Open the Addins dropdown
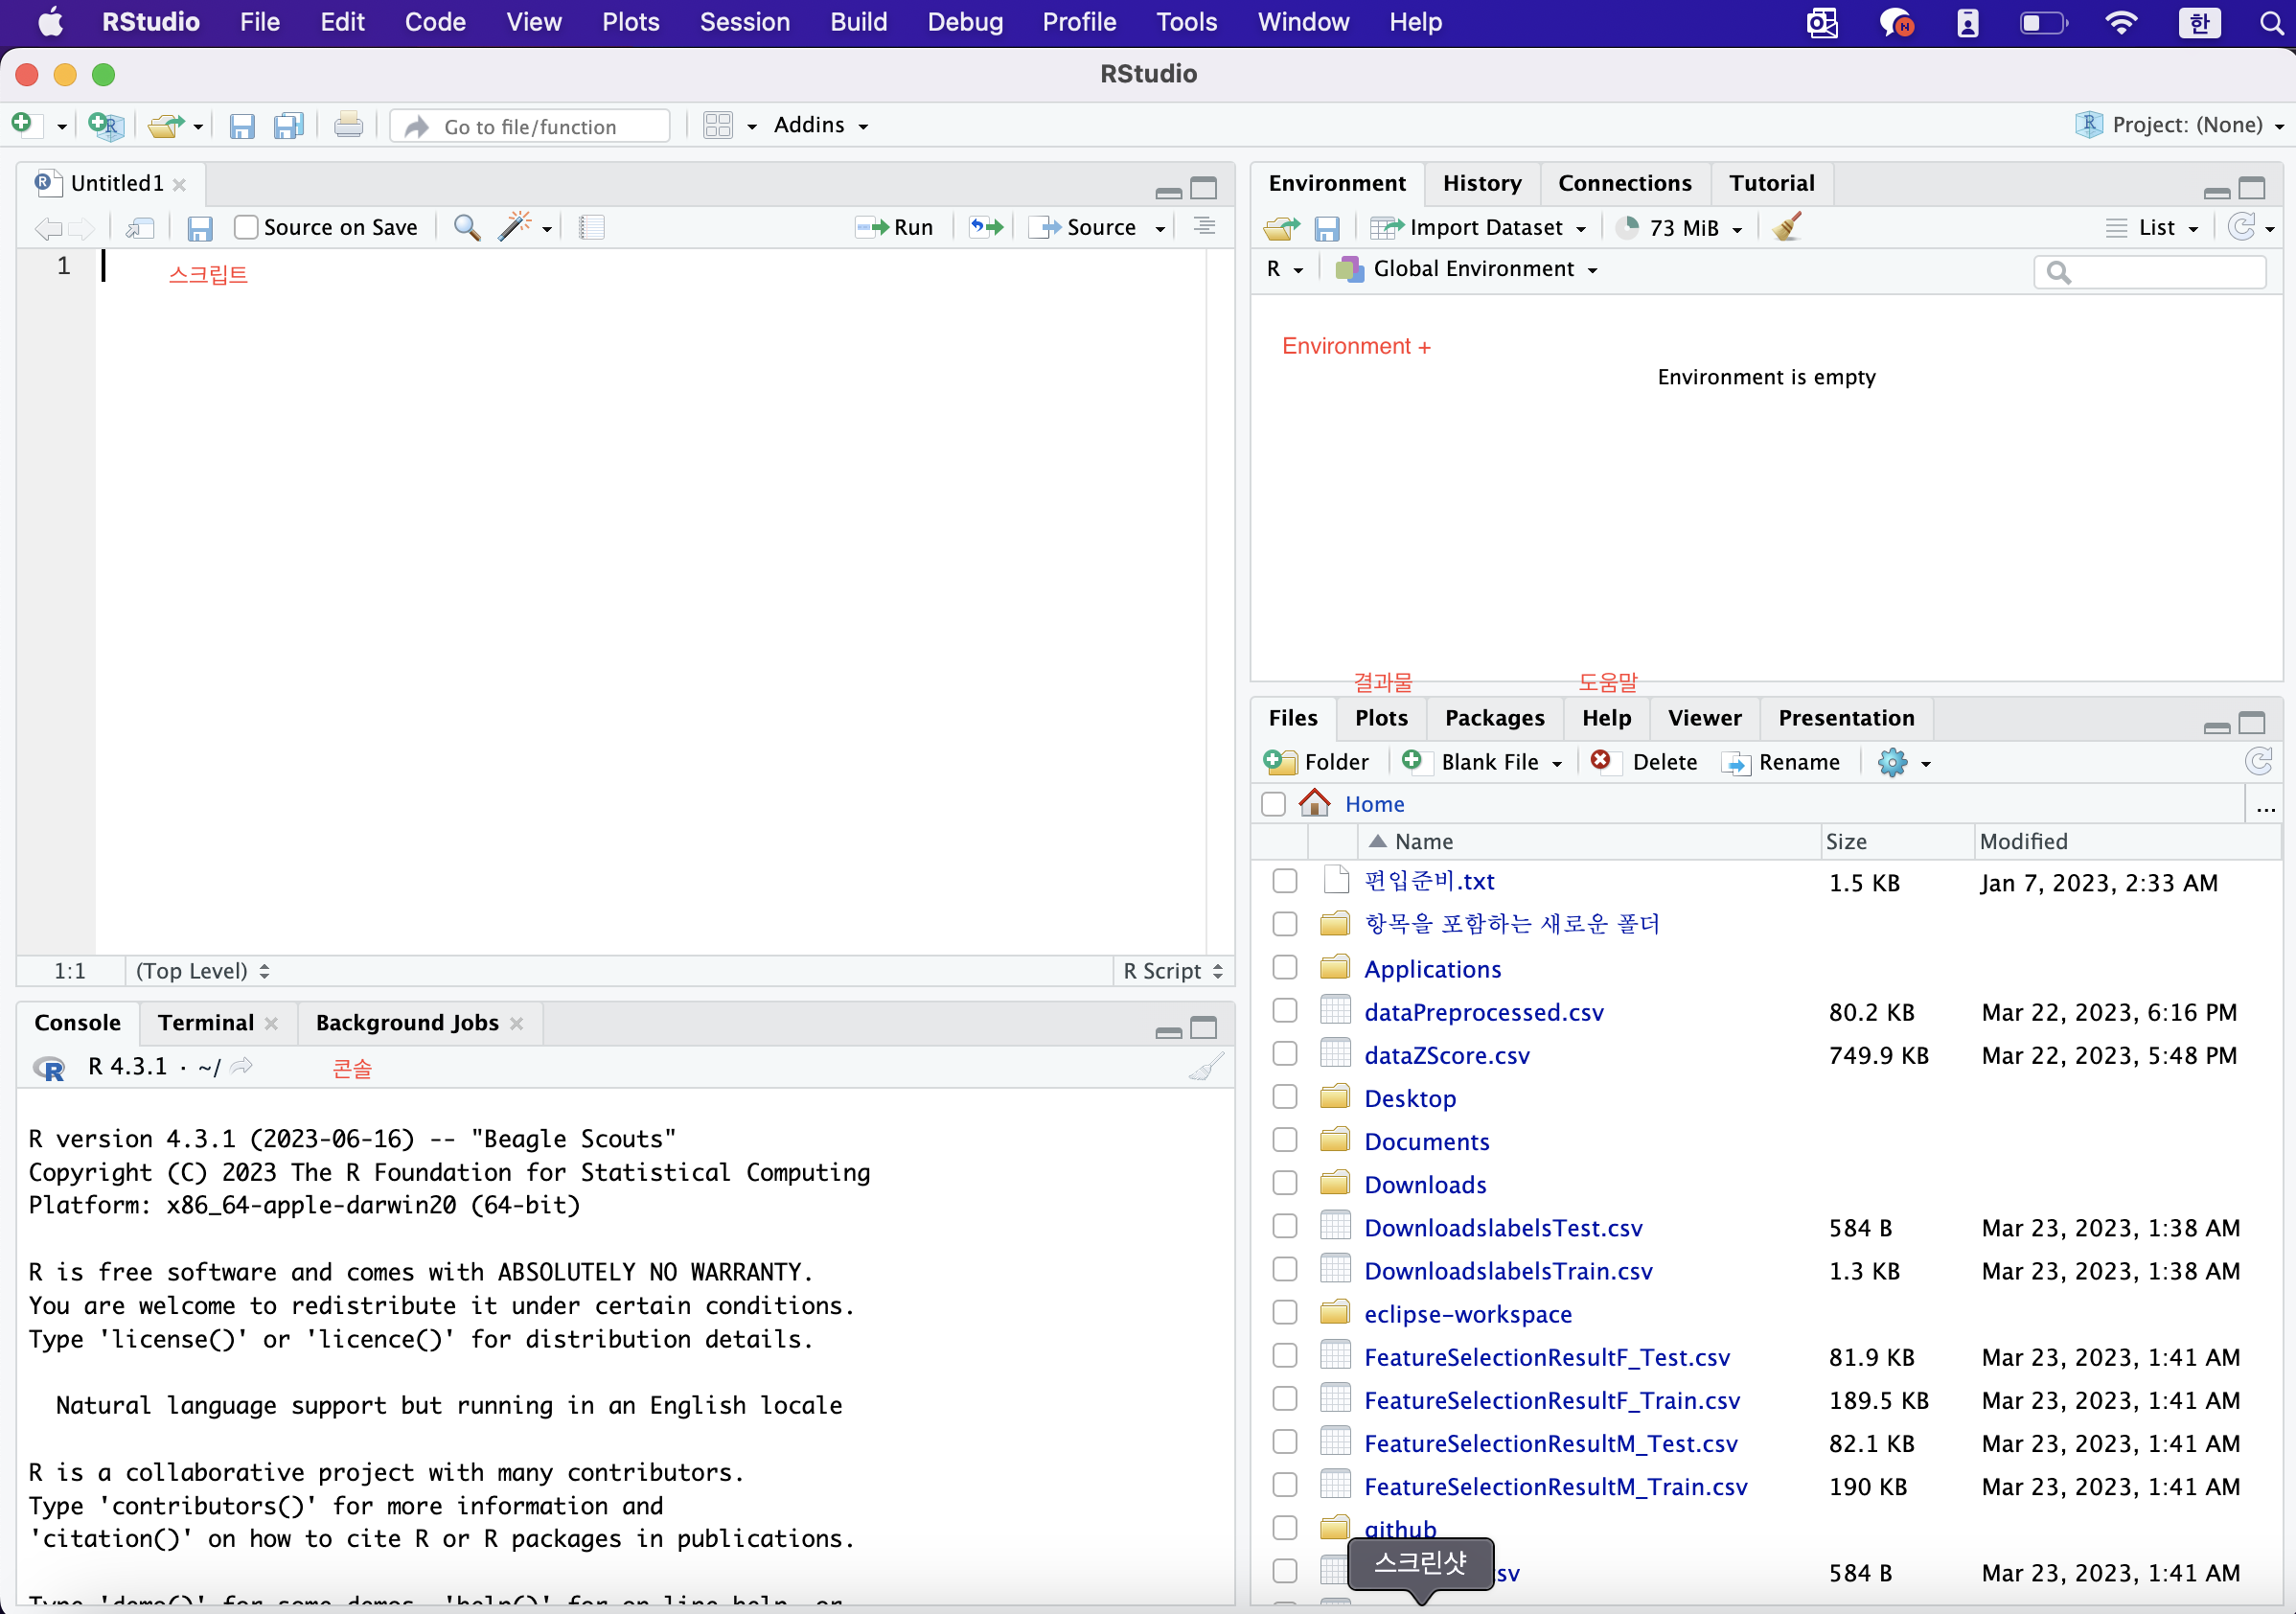The image size is (2296, 1614). (821, 125)
